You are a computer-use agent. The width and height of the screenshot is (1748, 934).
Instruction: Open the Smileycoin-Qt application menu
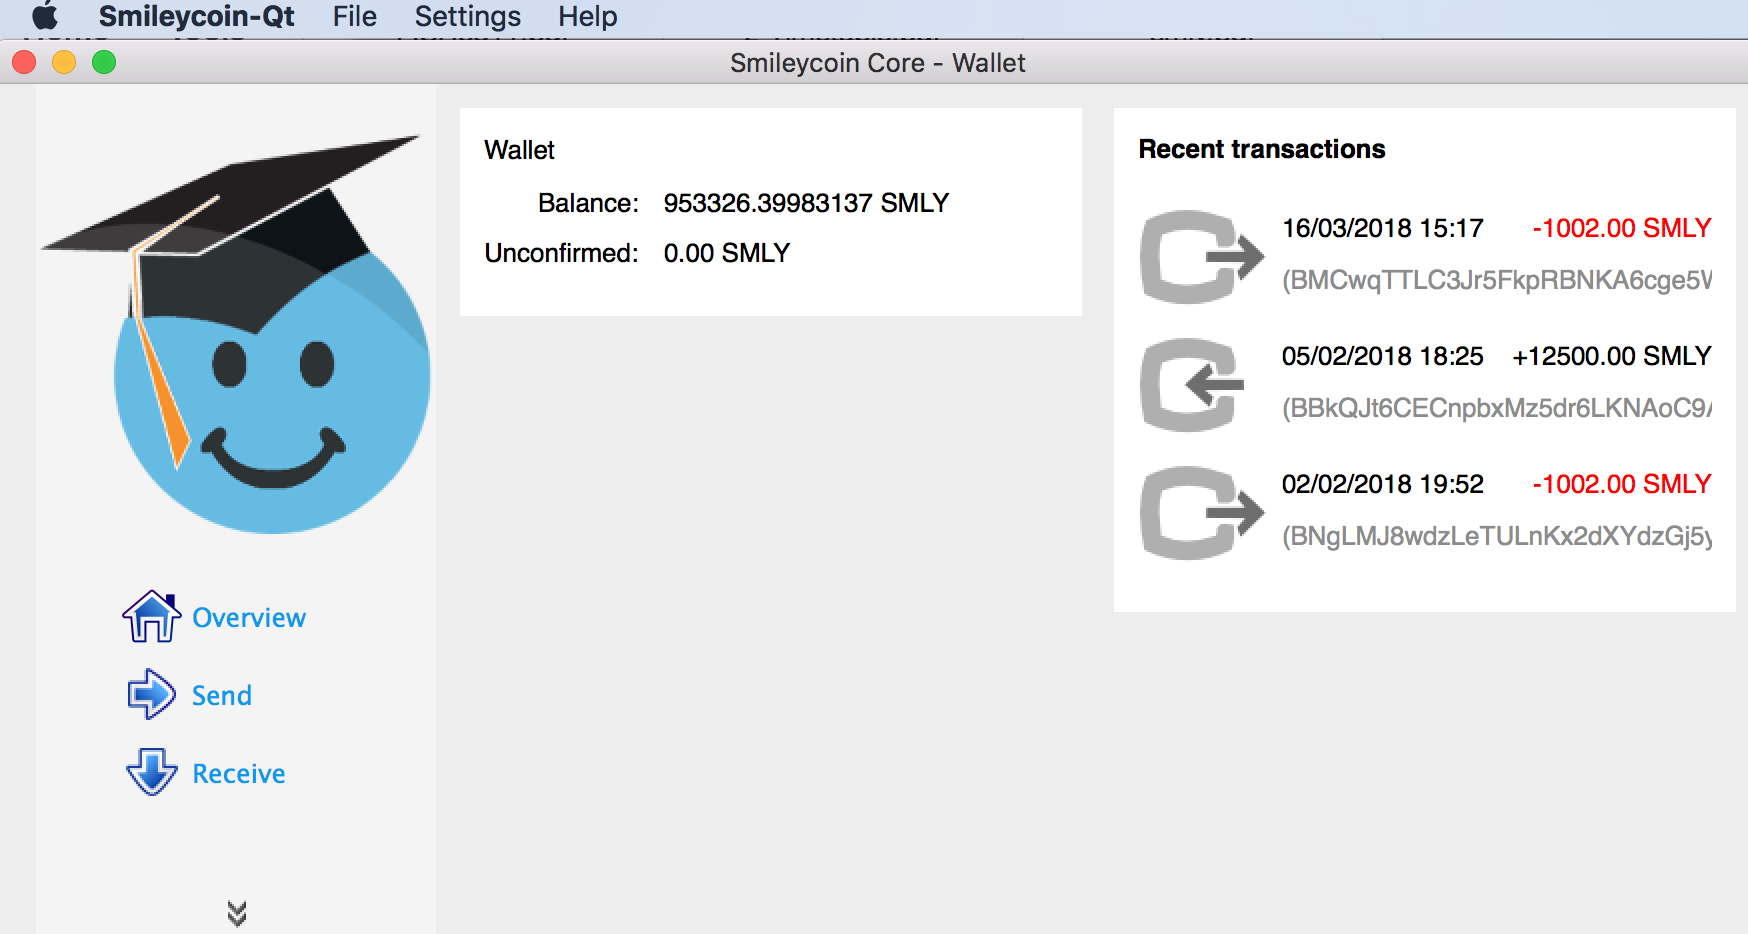click(196, 17)
